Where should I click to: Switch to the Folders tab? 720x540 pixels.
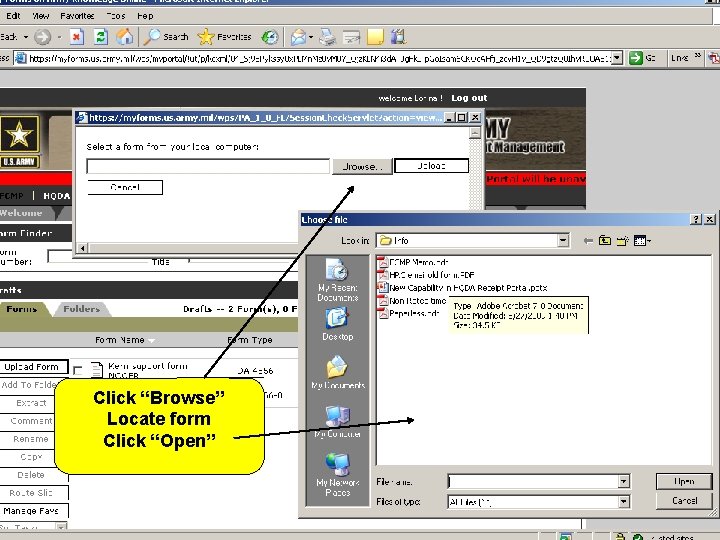coord(81,309)
